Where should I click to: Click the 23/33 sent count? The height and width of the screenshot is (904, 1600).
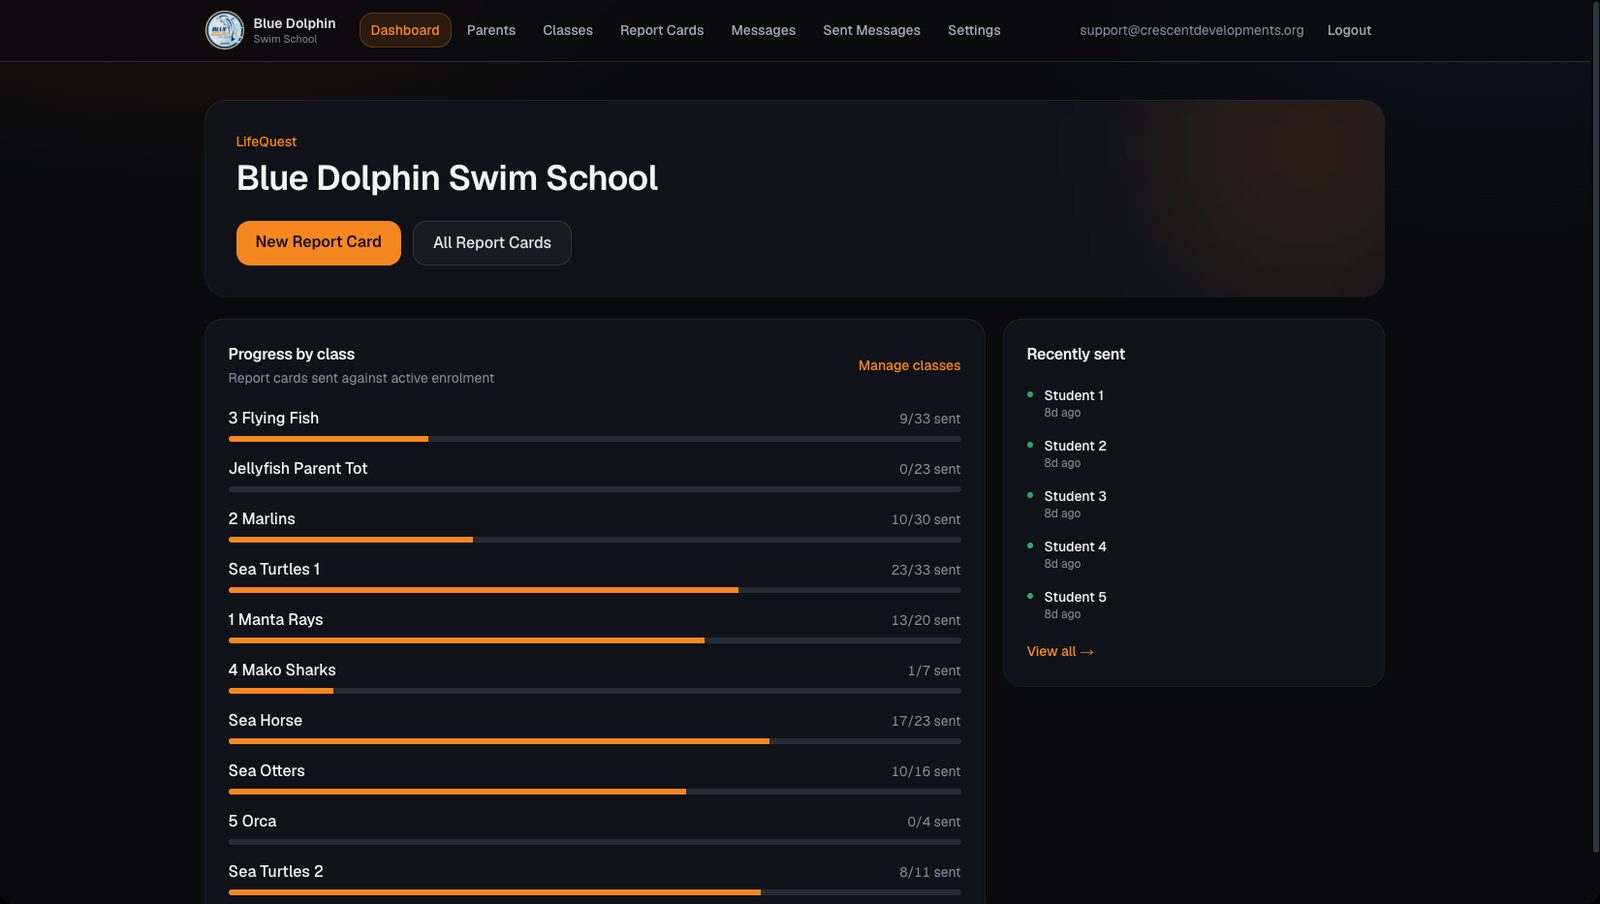click(926, 570)
